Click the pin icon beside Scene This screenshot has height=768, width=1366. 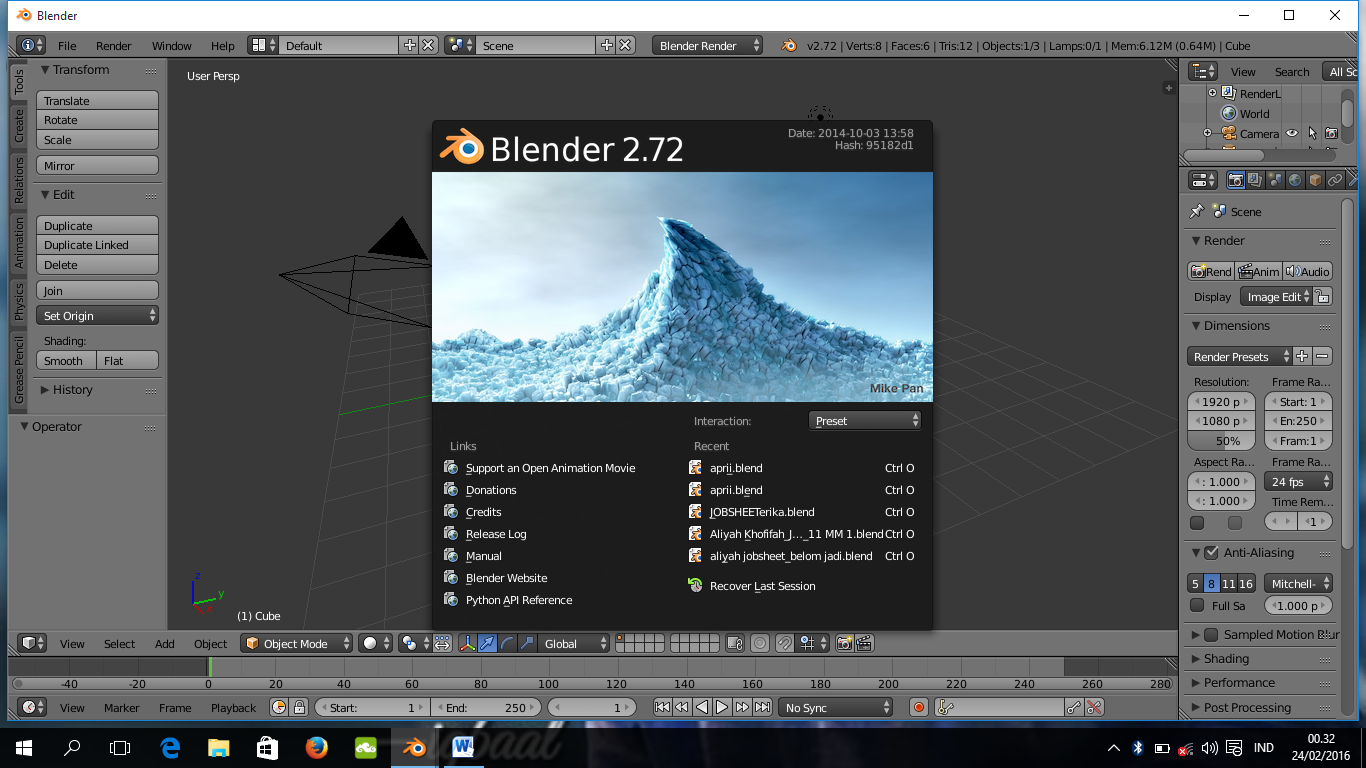[1196, 211]
